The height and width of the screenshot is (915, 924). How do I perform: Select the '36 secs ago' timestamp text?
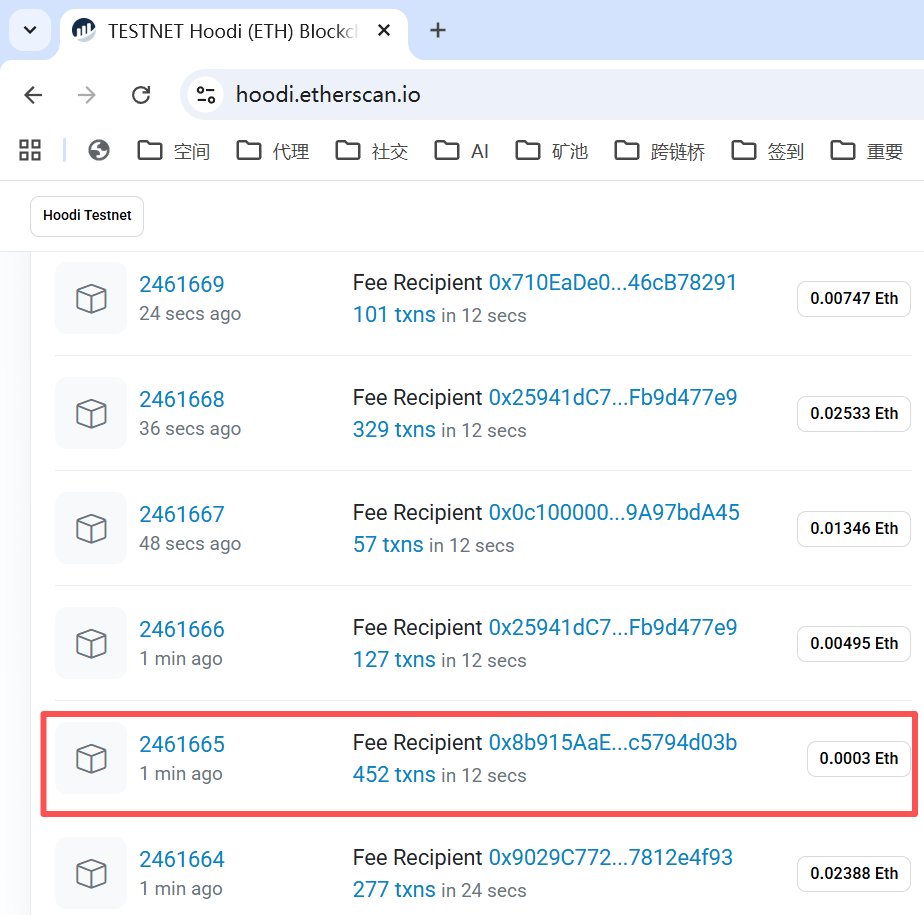pos(190,429)
